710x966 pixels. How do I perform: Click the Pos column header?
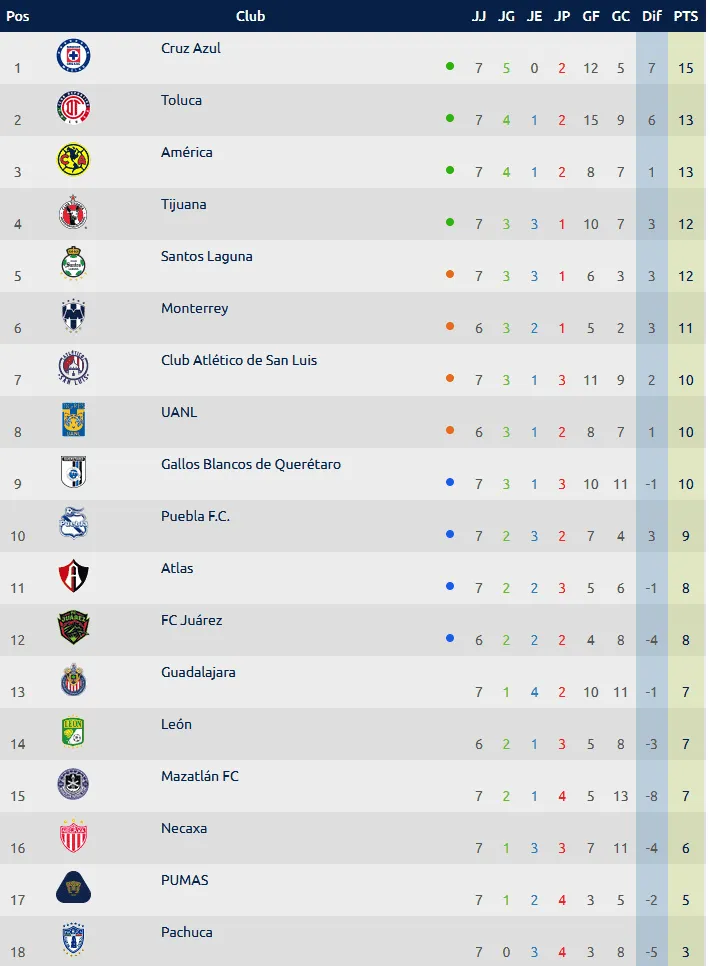pos(18,16)
